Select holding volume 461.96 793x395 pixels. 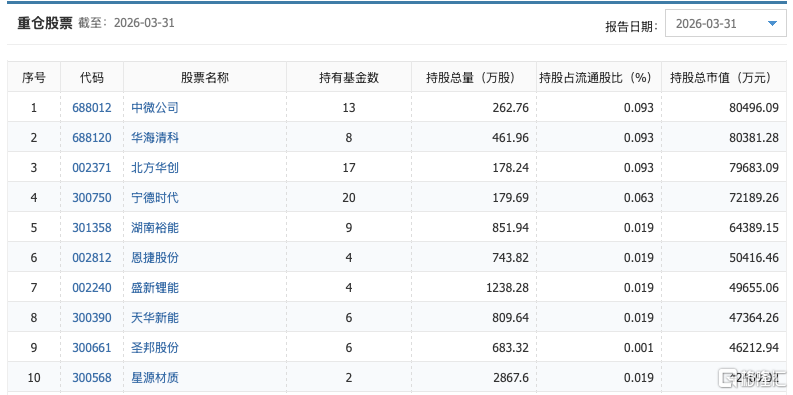511,138
